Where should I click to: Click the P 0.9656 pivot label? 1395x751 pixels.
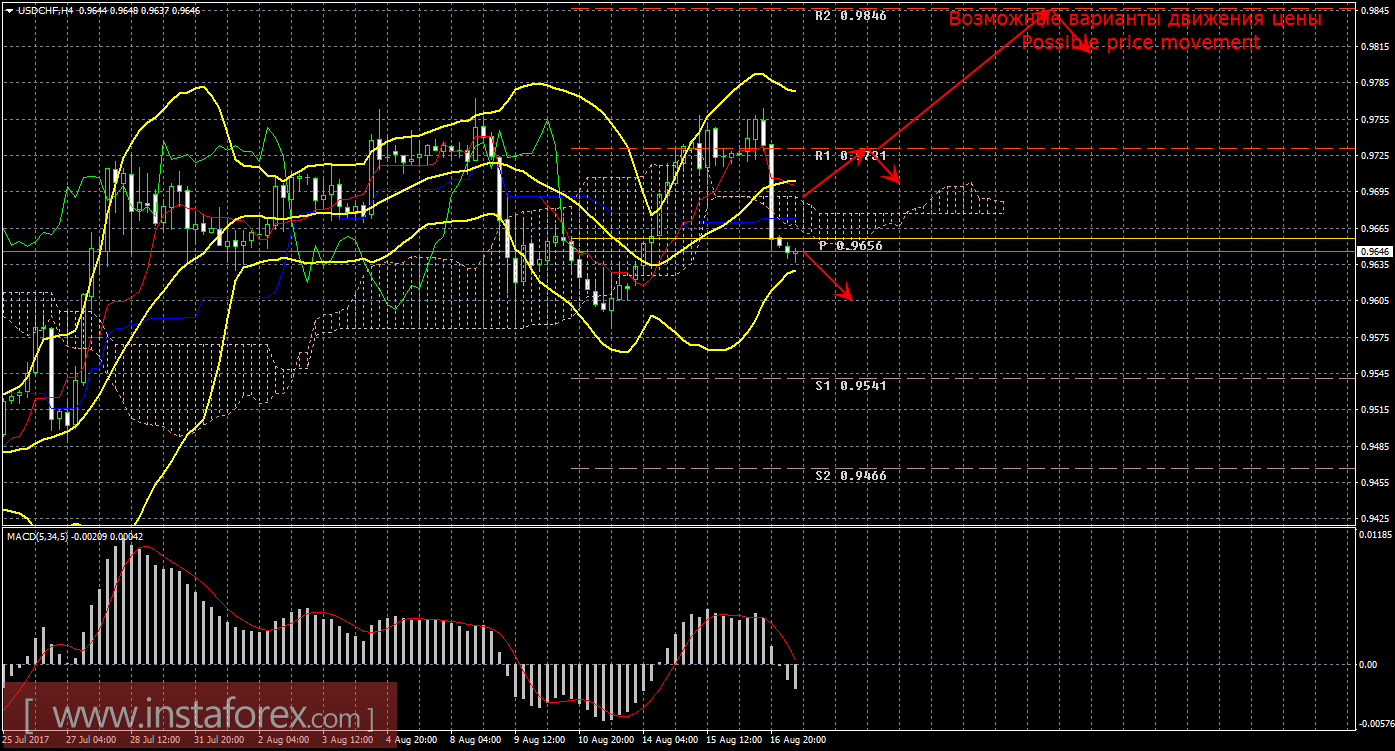pyautogui.click(x=850, y=245)
